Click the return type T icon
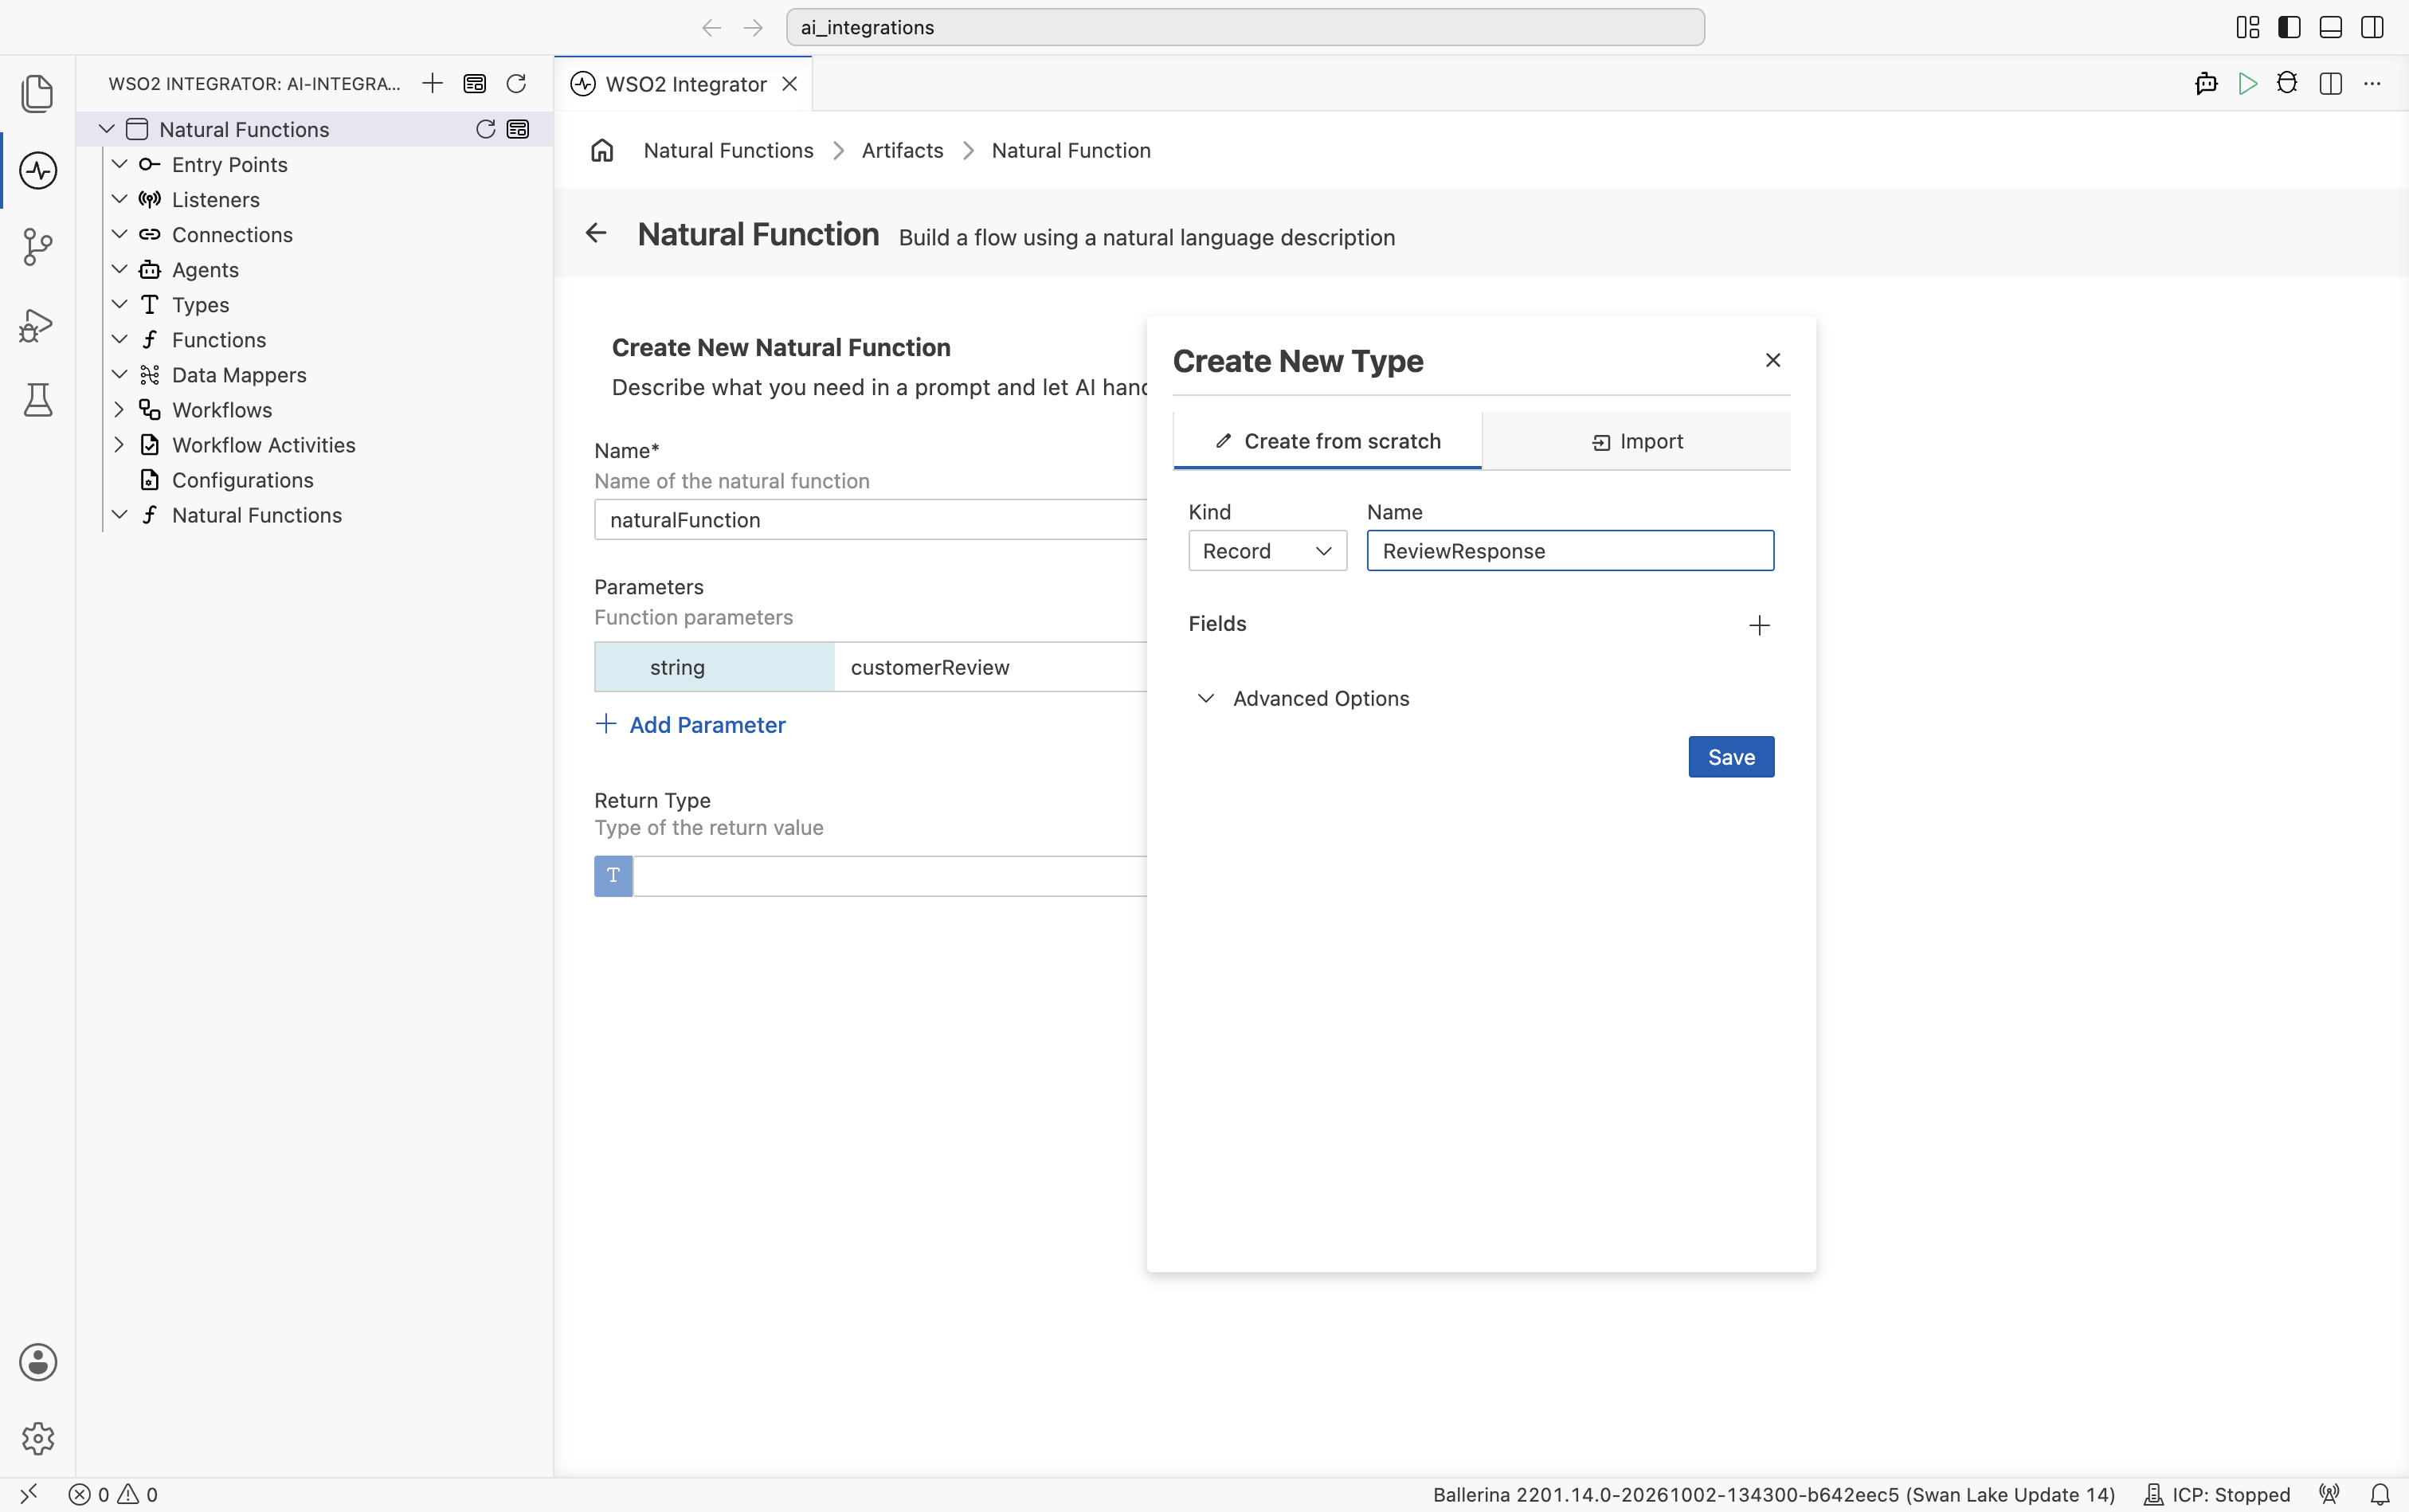2409x1512 pixels. pos(613,876)
